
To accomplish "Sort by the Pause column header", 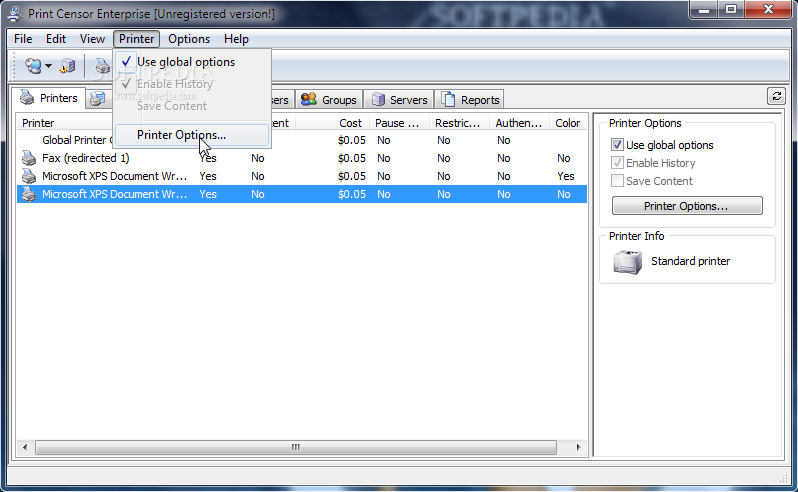I will (x=398, y=123).
